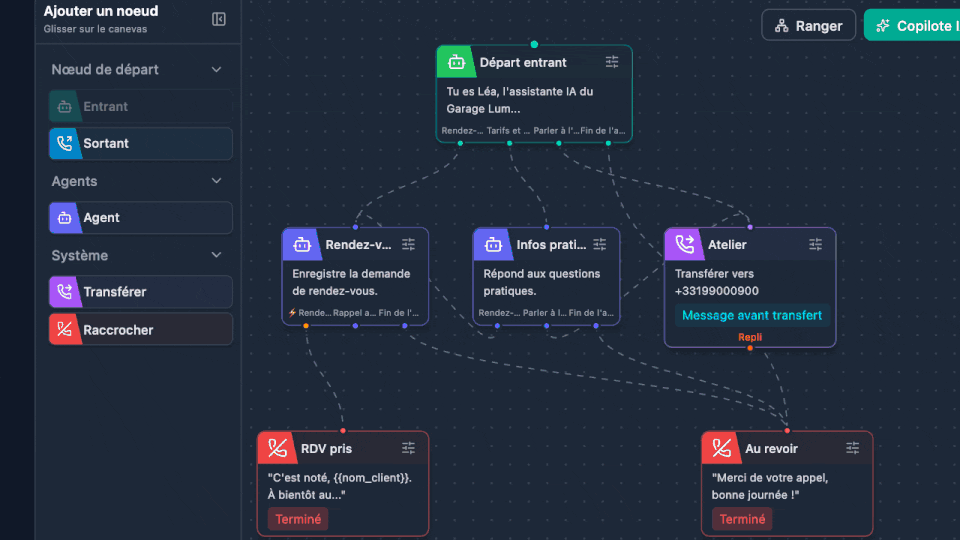This screenshot has height=540, width=960.
Task: Click the Merci de votre appel message text
Action: click(770, 486)
